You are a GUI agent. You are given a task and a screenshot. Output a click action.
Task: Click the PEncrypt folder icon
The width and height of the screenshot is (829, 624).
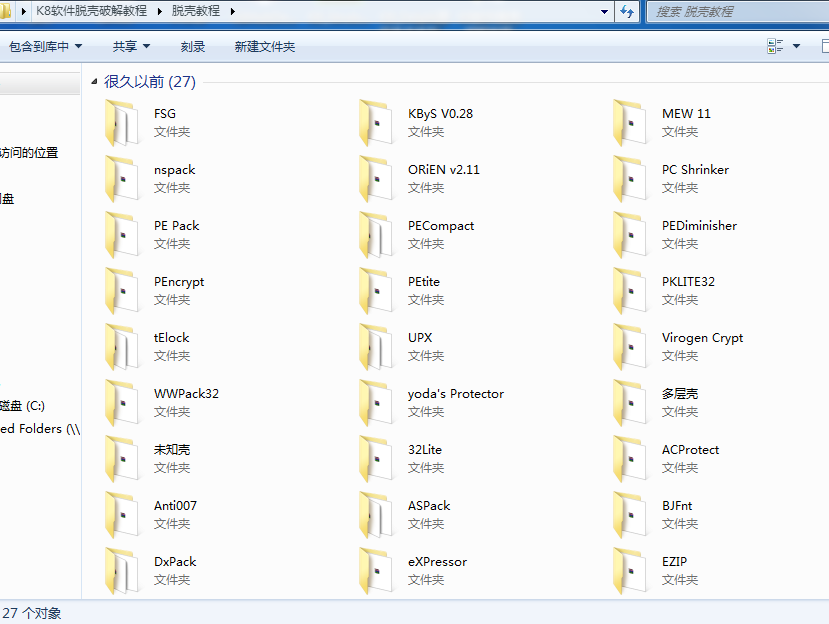point(122,291)
